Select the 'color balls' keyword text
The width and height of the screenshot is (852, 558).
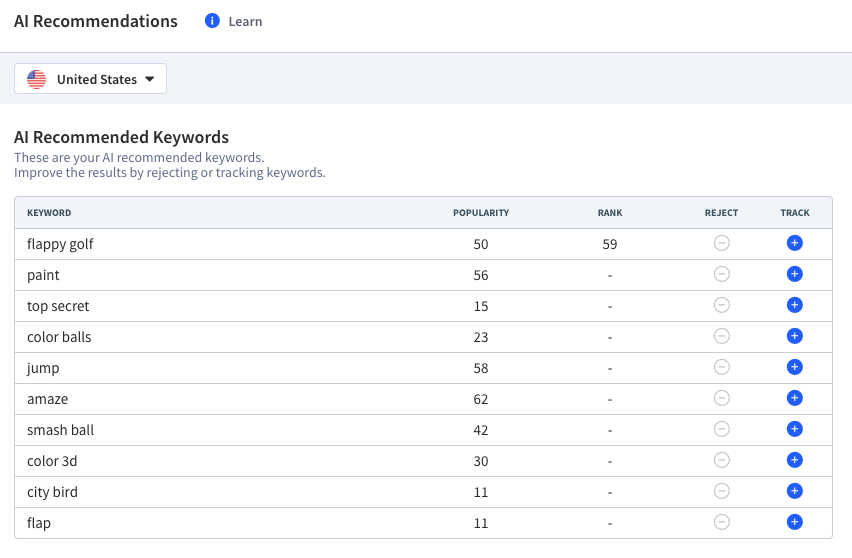point(59,337)
